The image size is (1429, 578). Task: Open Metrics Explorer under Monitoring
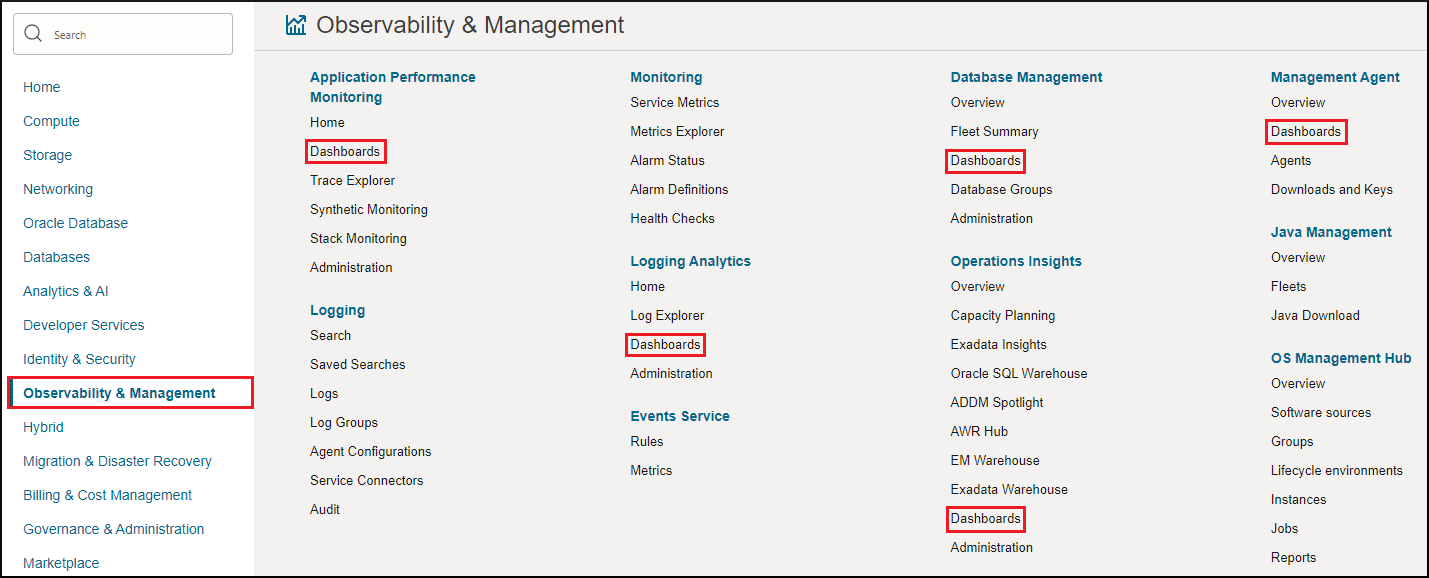click(678, 131)
